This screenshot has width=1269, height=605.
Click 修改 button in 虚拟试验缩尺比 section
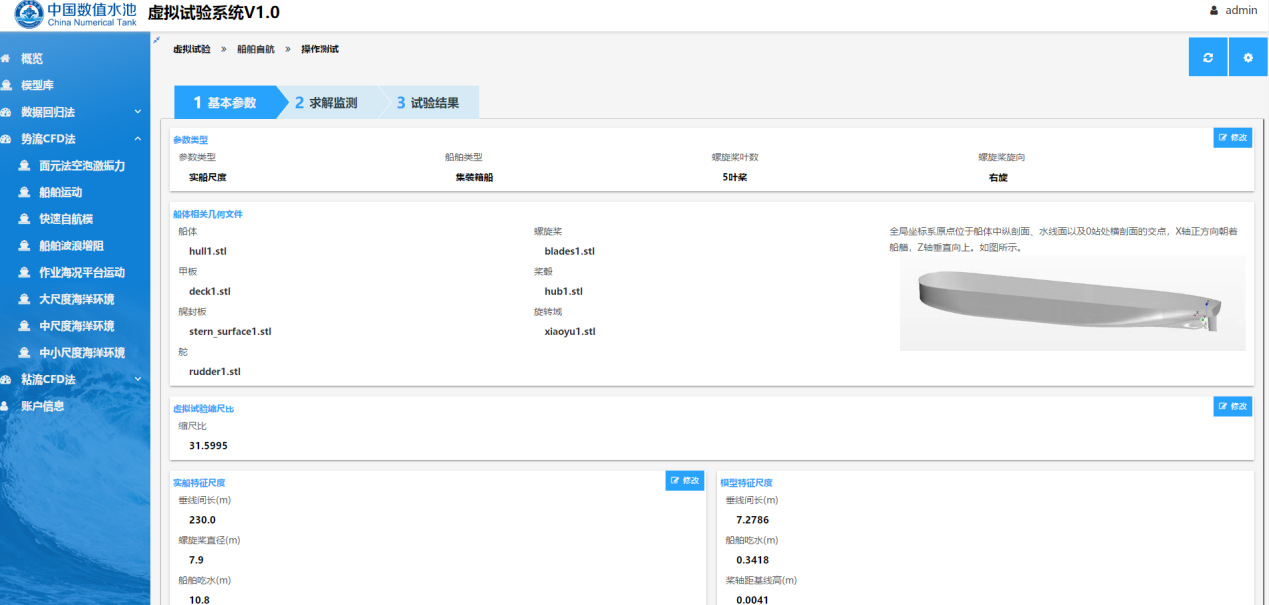1232,406
